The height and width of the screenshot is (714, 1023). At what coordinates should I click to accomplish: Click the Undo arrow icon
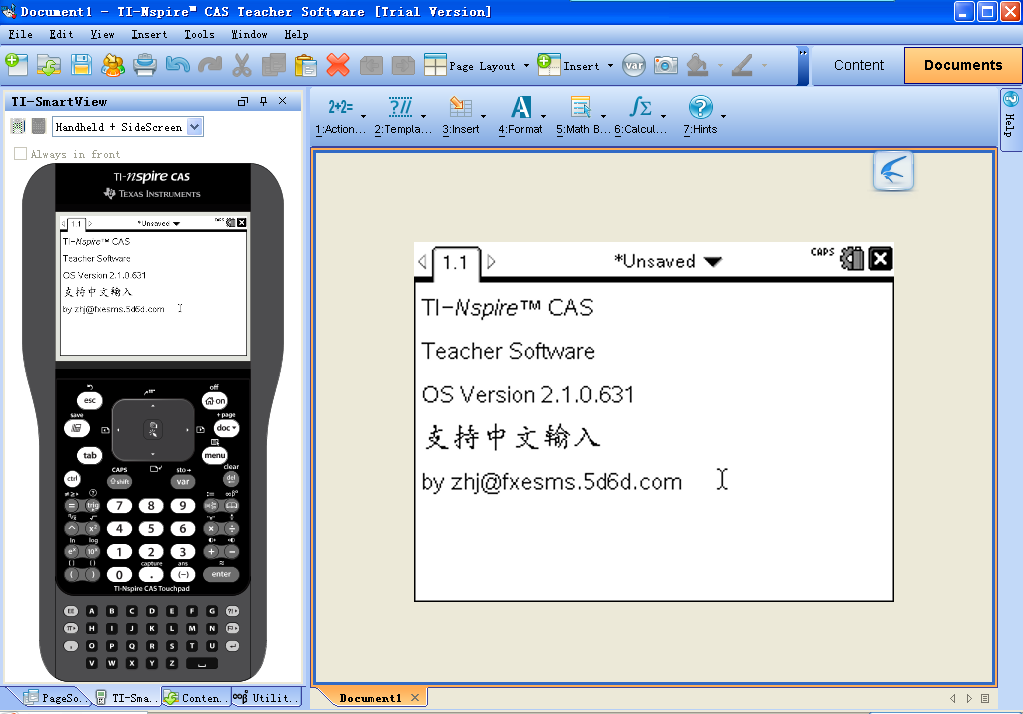point(177,65)
